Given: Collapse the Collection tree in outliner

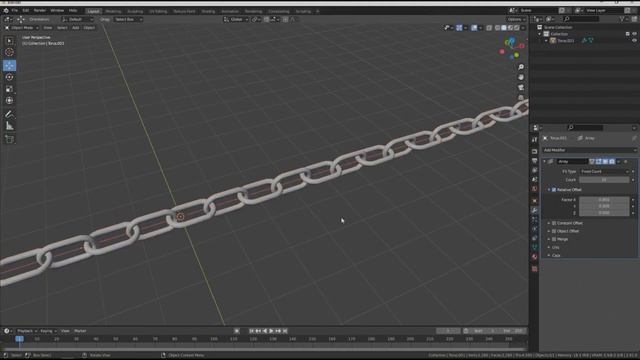Looking at the screenshot, I should click(540, 34).
